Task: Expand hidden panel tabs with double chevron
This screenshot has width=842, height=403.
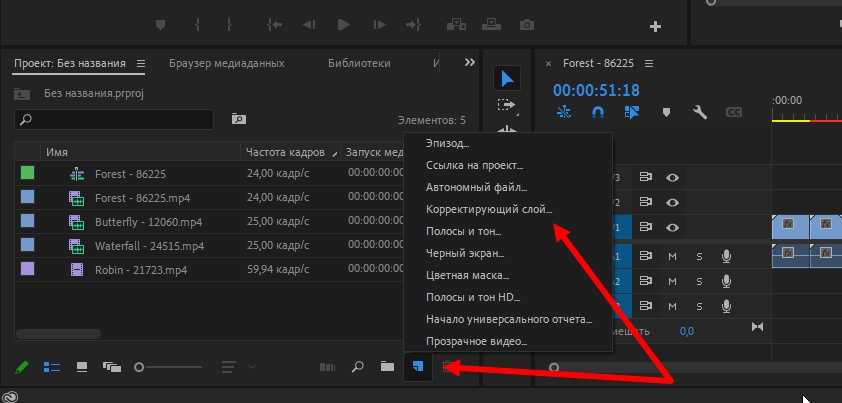Action: [470, 62]
